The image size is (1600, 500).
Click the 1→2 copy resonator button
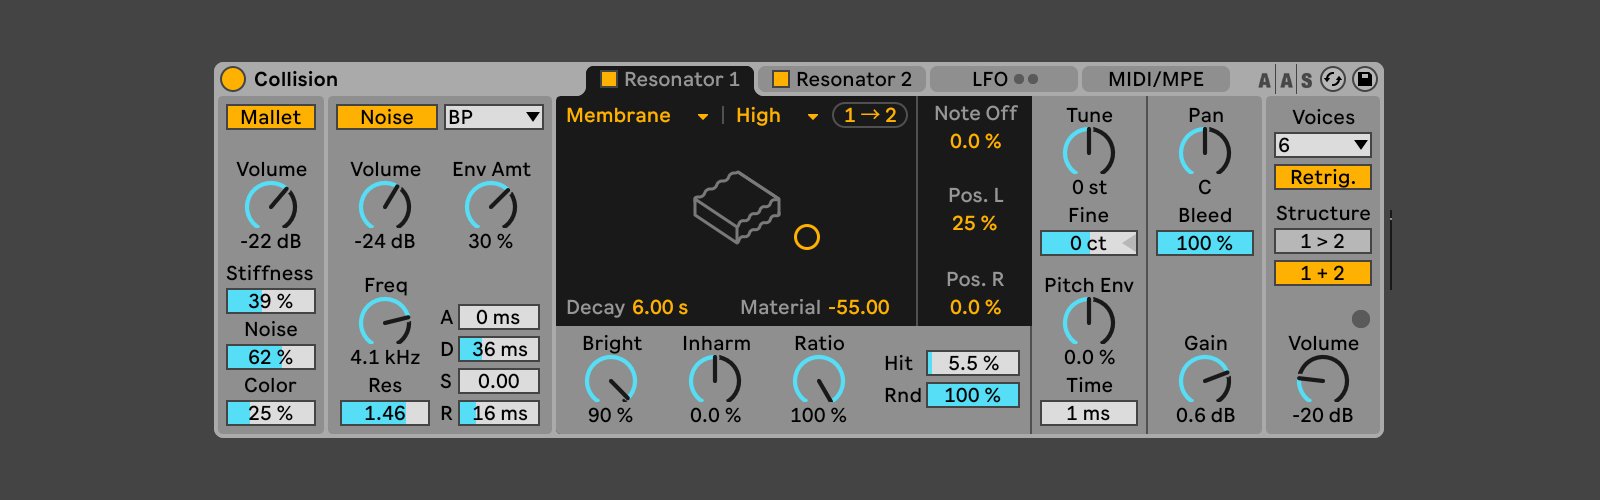[x=870, y=115]
